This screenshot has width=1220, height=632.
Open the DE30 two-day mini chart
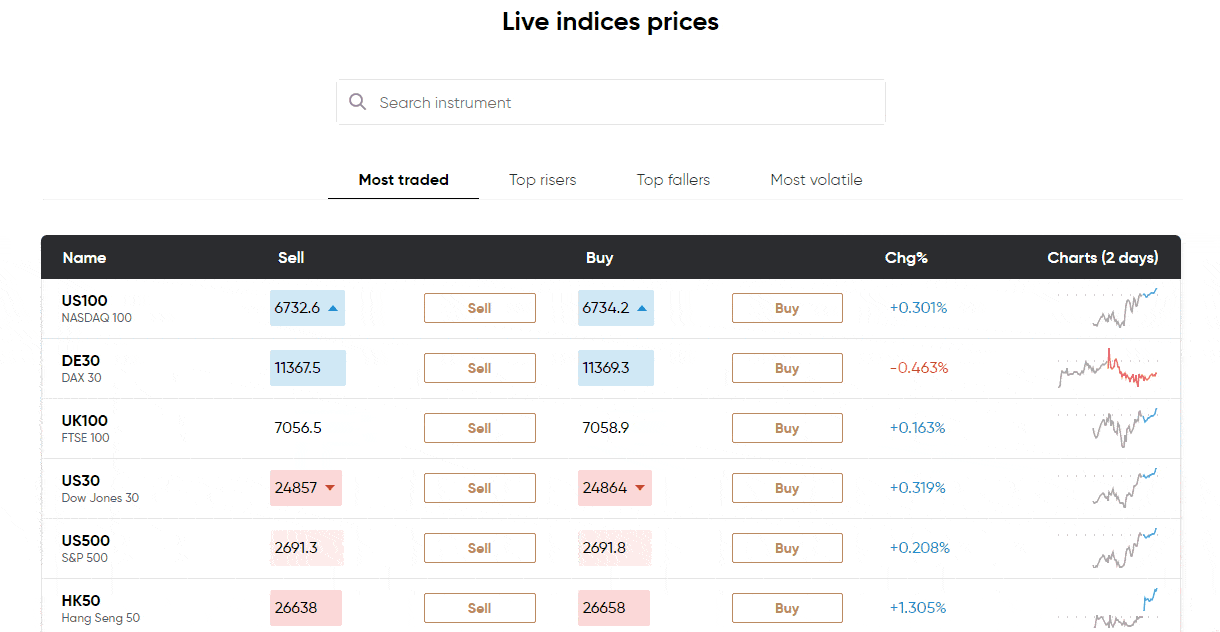(1109, 368)
